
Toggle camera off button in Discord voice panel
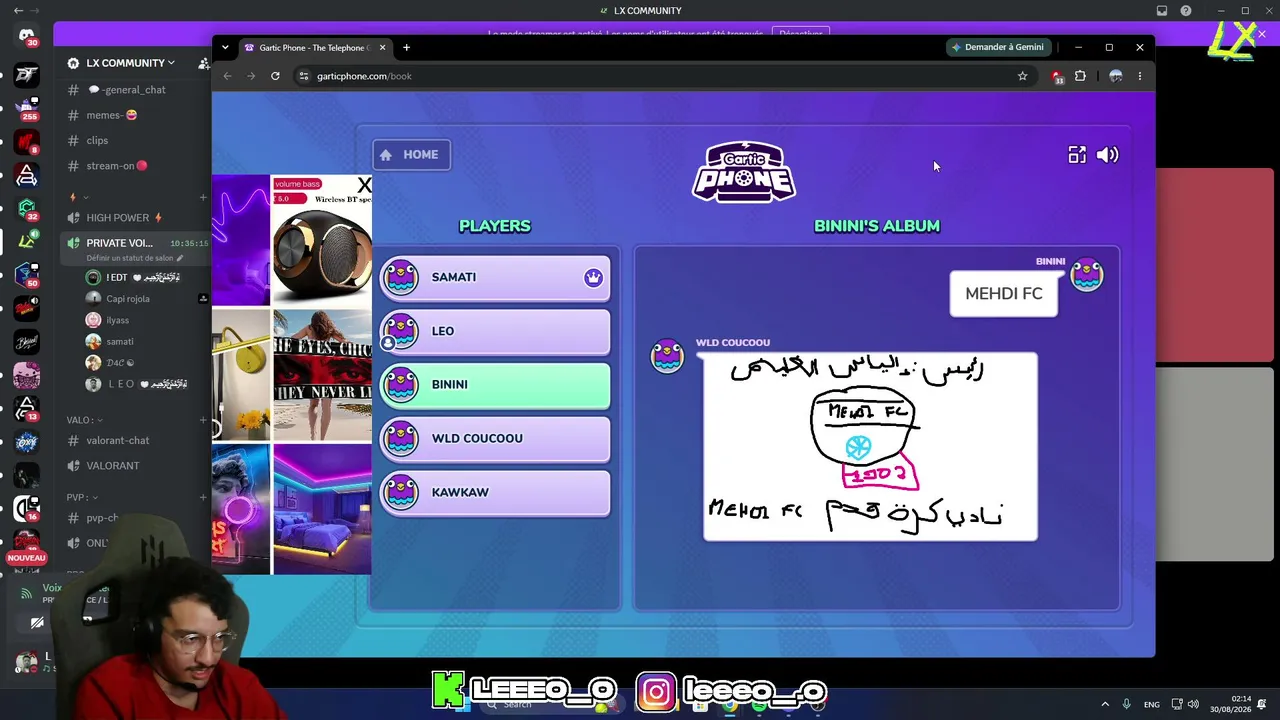click(37, 623)
